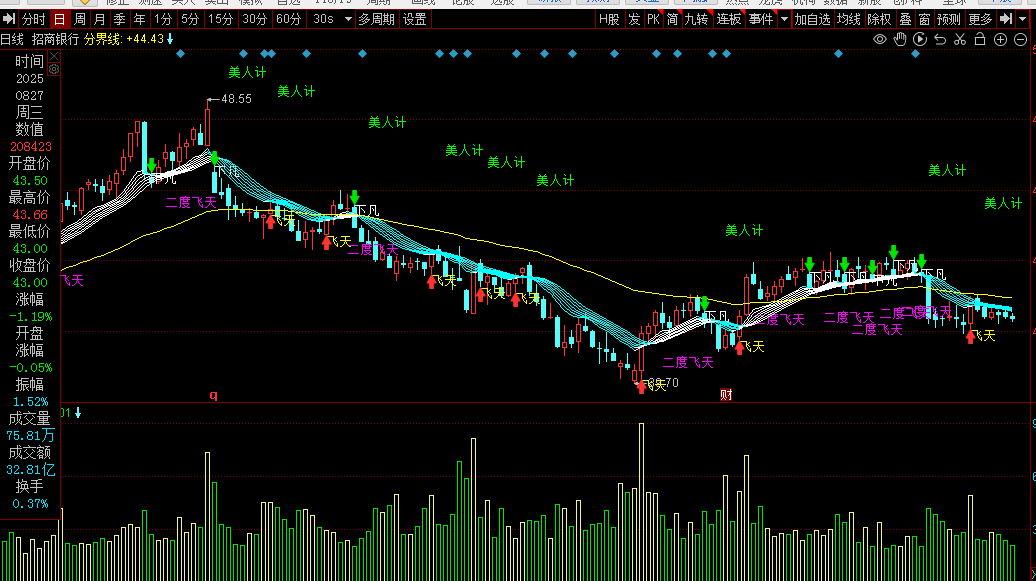Click 换手 0.37% turnover value
The width and height of the screenshot is (1036, 581).
pos(30,504)
